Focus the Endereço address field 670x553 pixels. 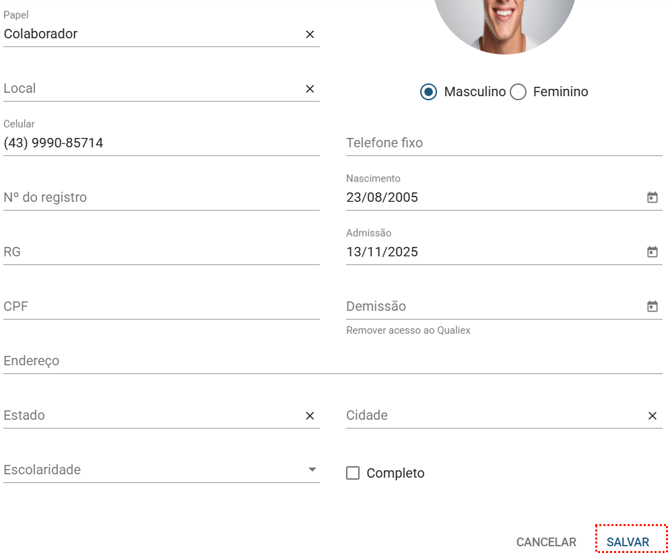pos(330,361)
